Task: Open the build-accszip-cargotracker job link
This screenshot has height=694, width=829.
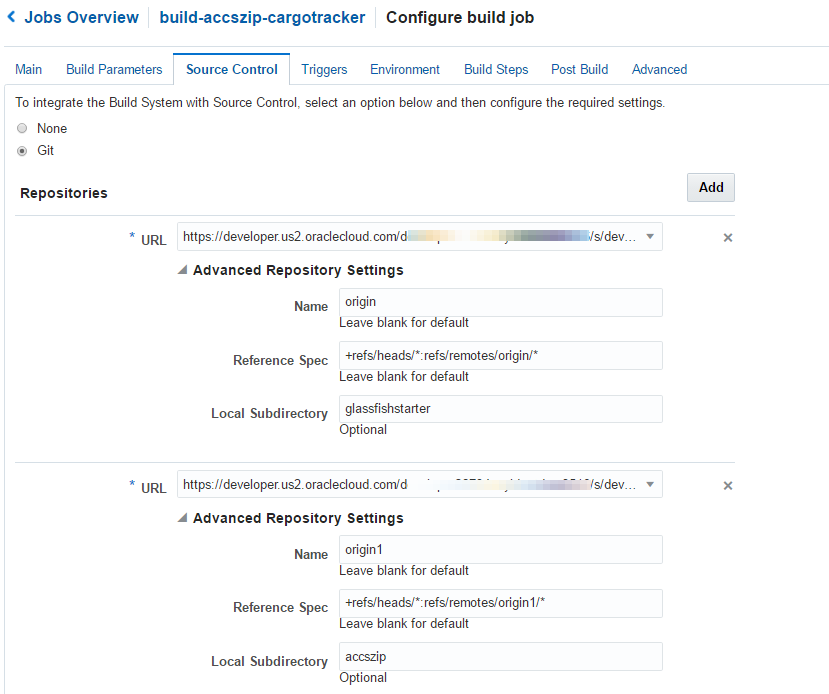Action: (262, 17)
